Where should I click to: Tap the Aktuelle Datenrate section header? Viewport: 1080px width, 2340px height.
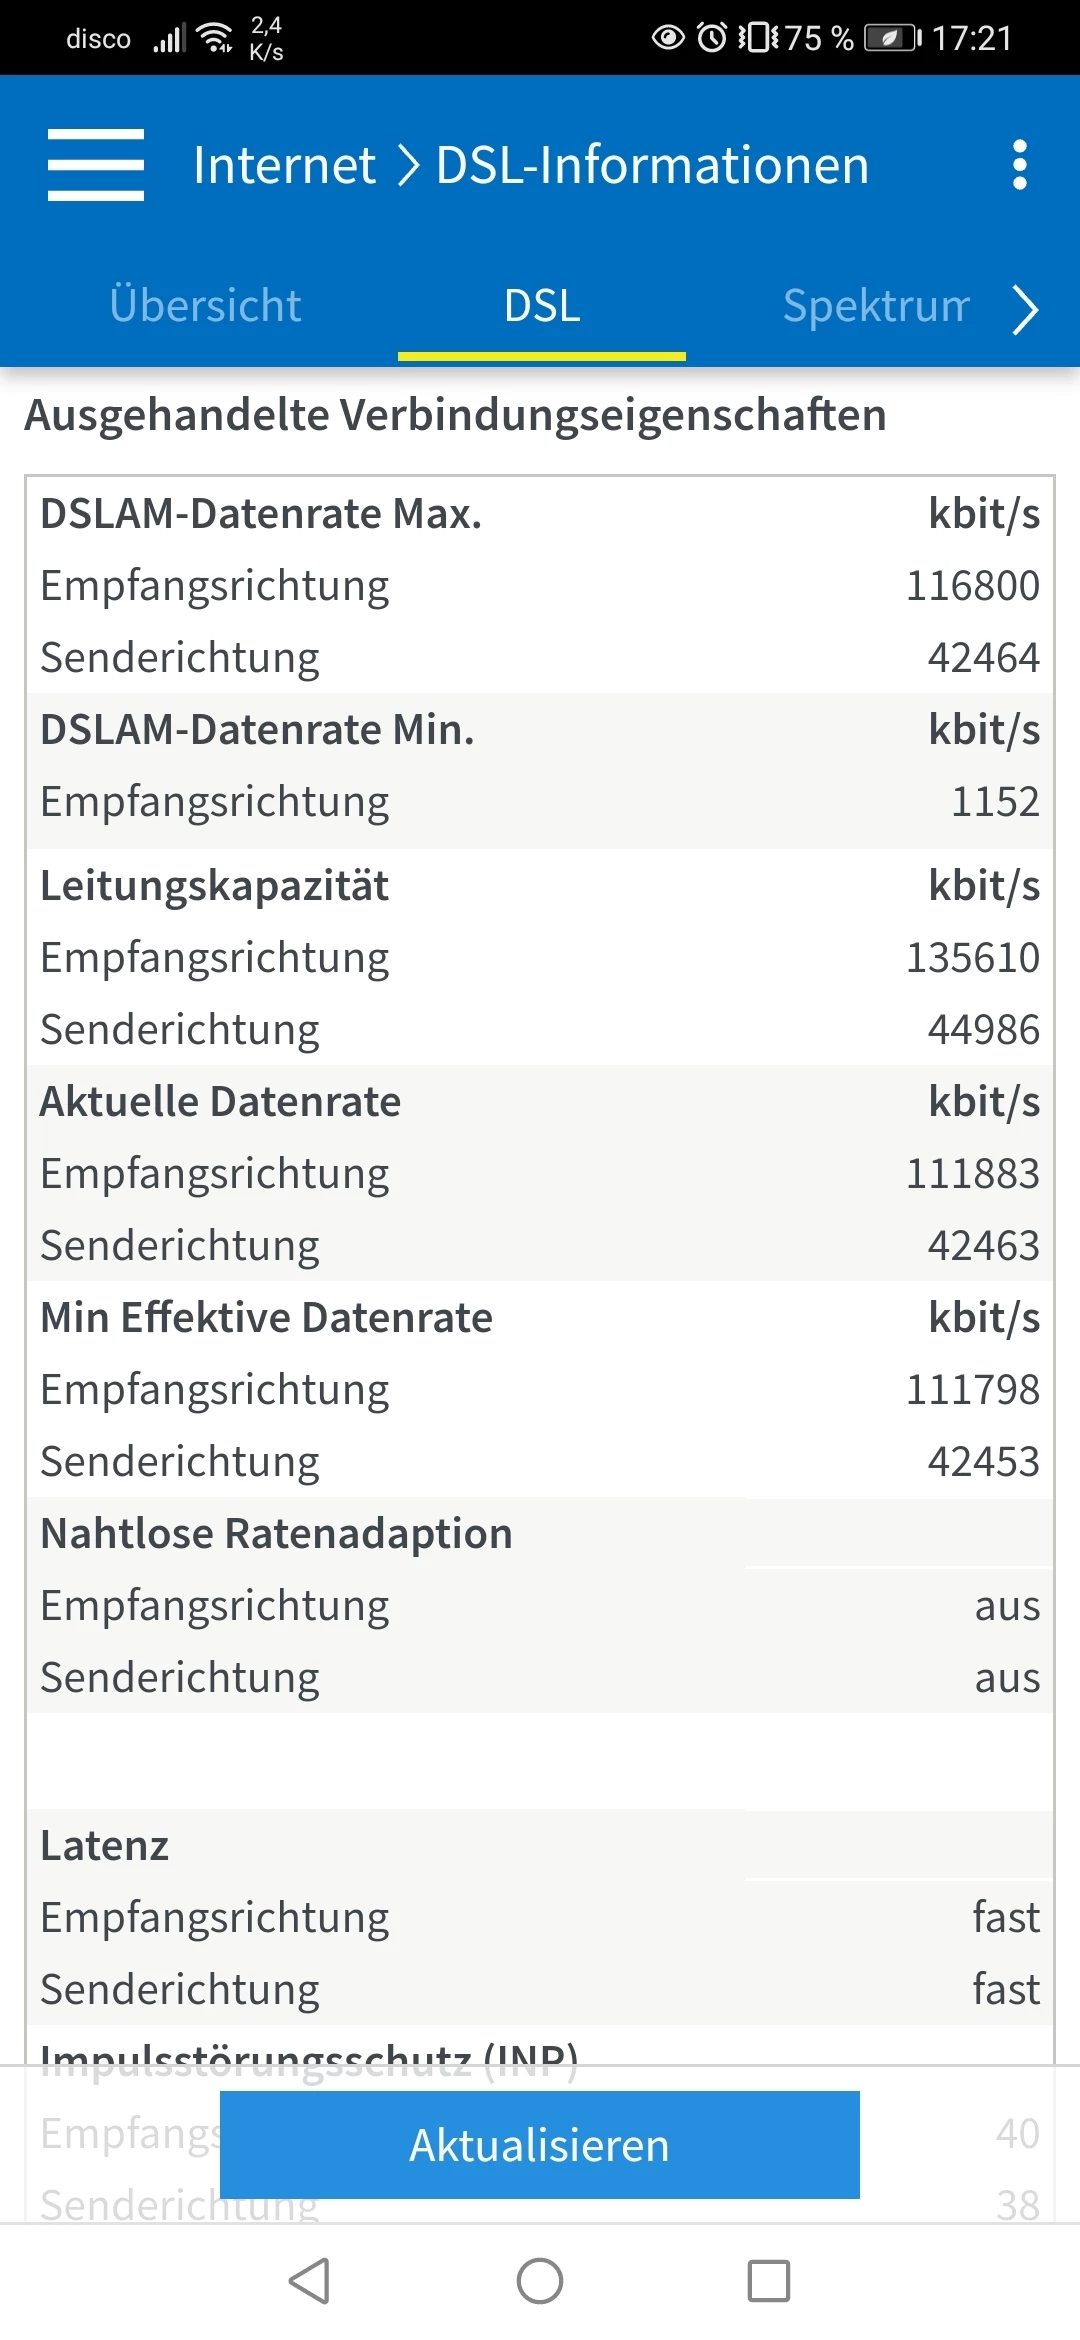coord(220,1102)
